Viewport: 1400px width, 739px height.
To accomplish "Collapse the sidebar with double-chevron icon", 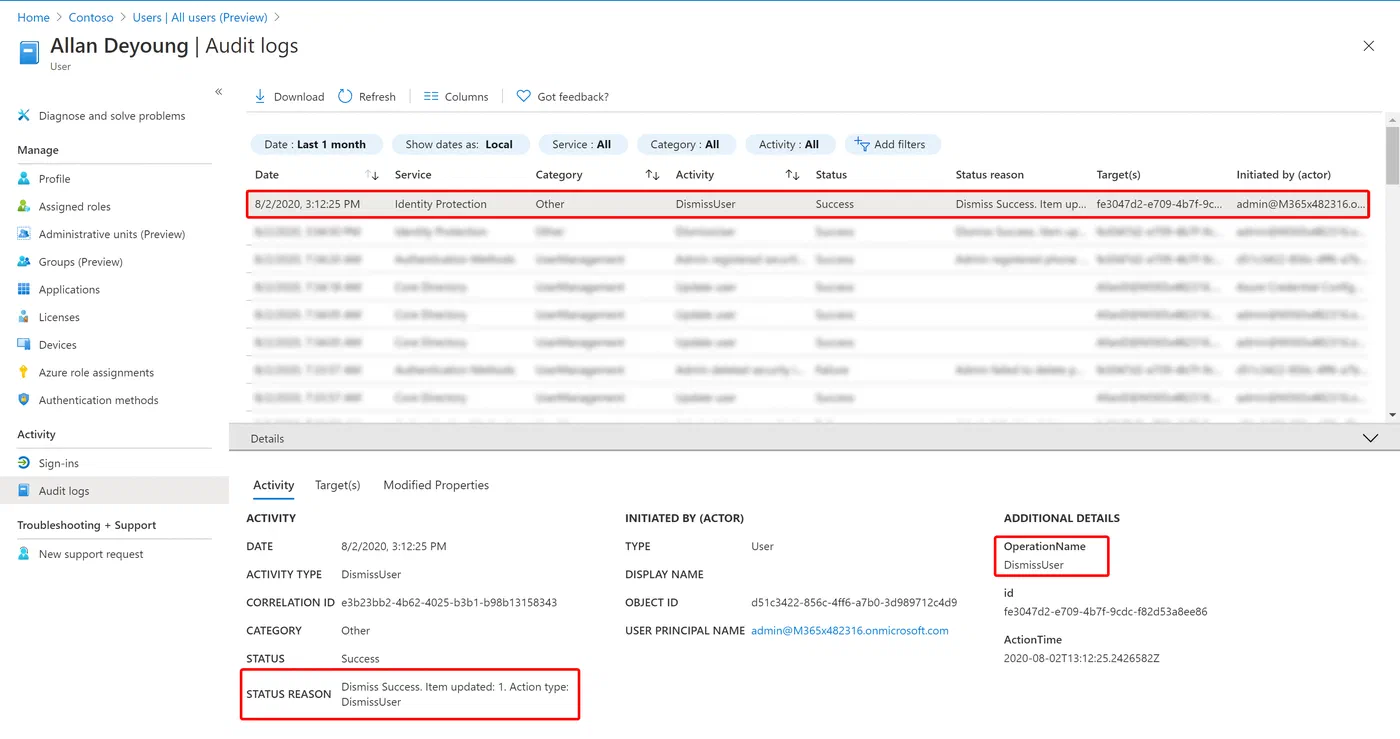I will (219, 92).
